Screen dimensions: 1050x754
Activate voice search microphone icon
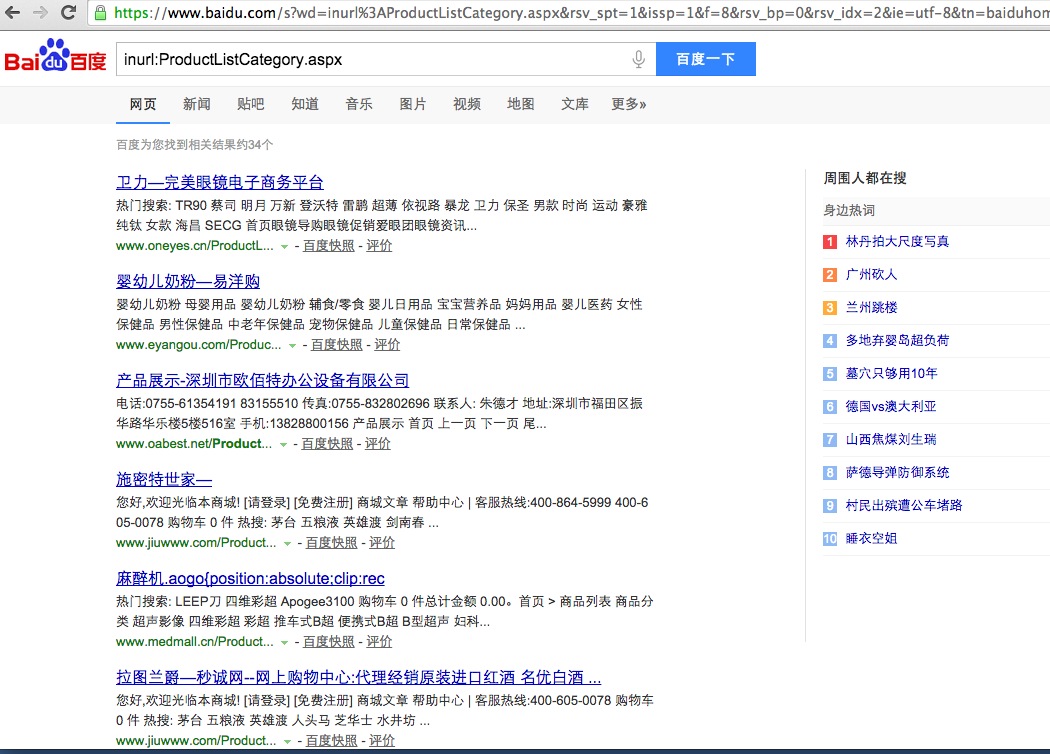tap(639, 59)
